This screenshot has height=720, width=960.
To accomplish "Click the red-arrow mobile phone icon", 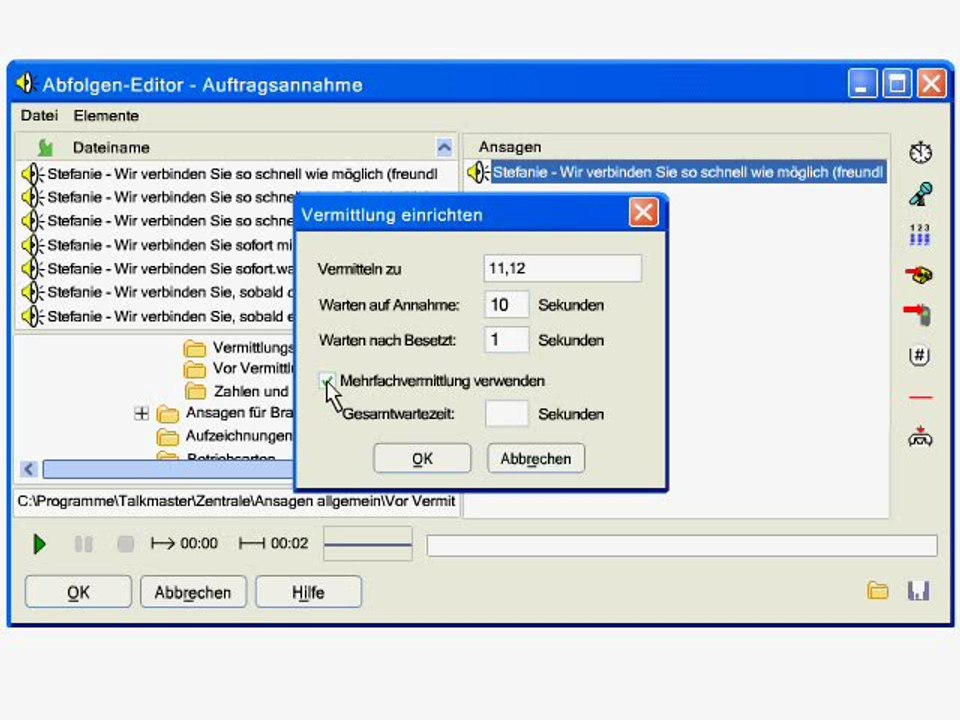I will [x=918, y=314].
